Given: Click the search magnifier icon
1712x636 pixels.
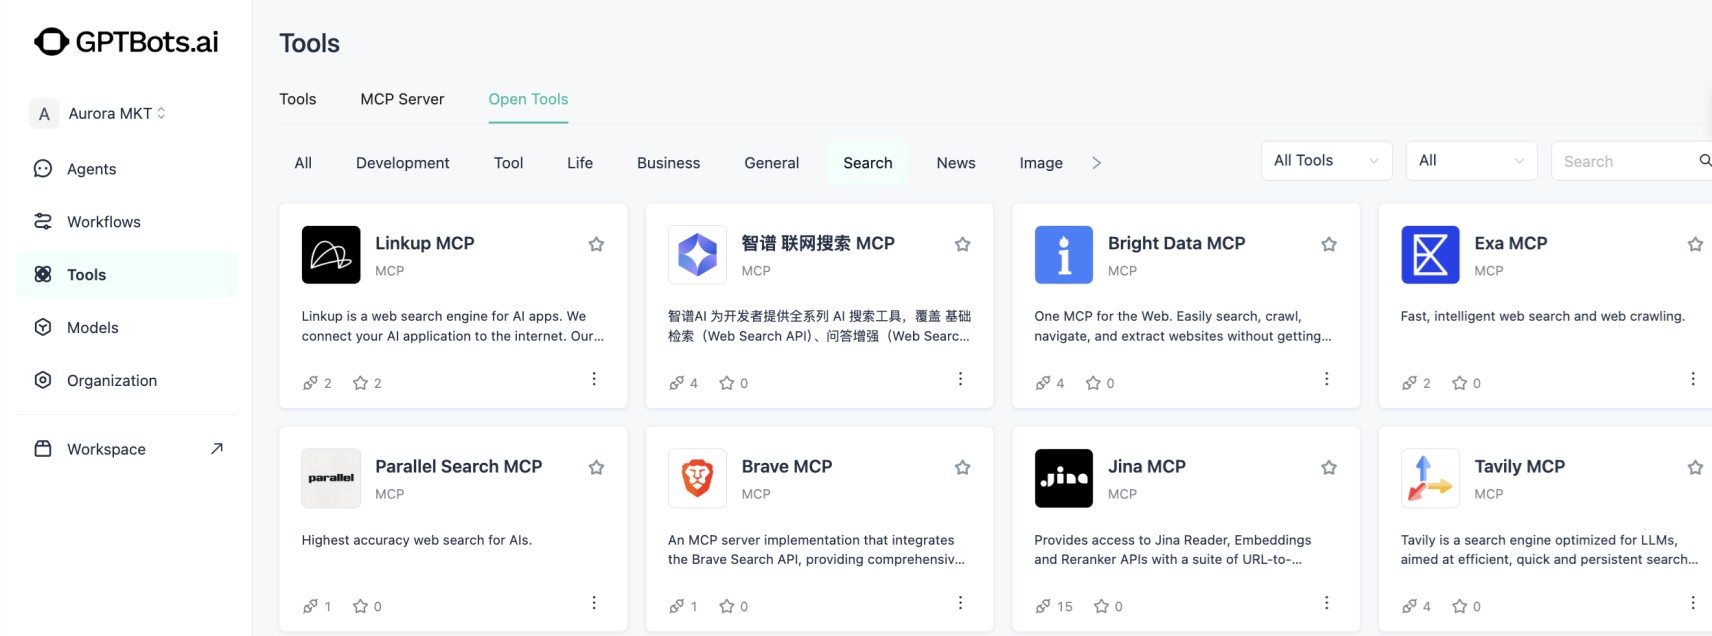Looking at the screenshot, I should pyautogui.click(x=1704, y=161).
